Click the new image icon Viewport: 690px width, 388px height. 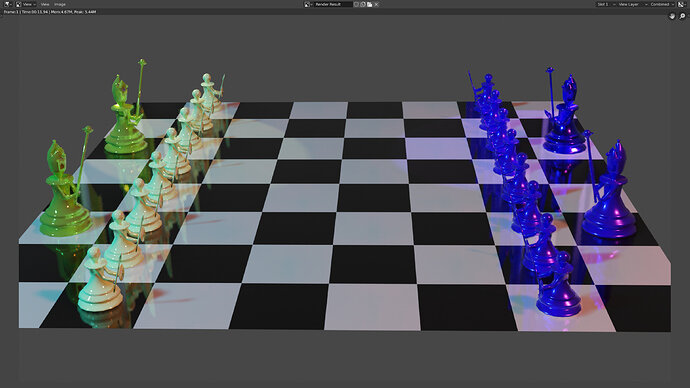point(363,4)
